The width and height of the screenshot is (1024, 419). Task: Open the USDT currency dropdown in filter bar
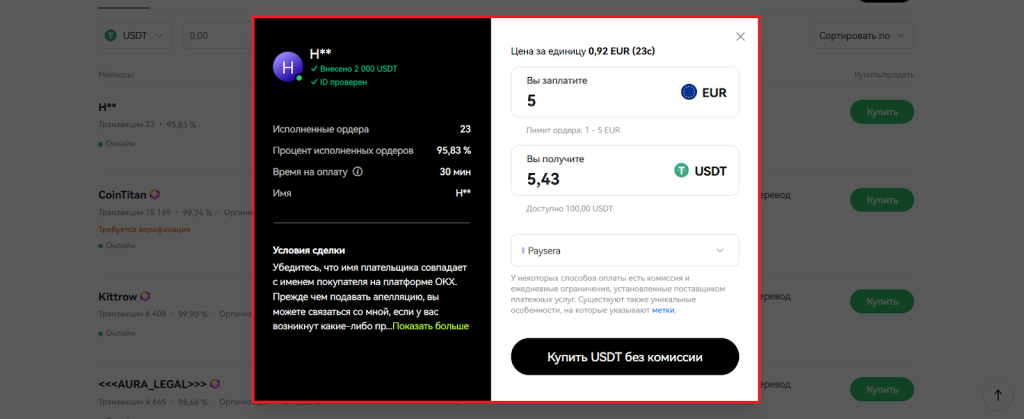[x=135, y=35]
